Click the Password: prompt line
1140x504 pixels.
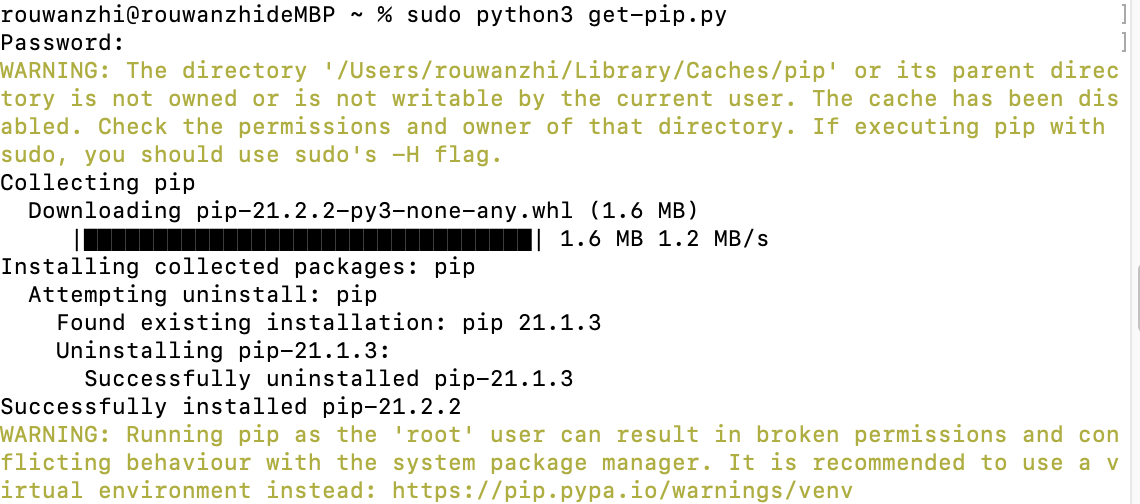62,43
